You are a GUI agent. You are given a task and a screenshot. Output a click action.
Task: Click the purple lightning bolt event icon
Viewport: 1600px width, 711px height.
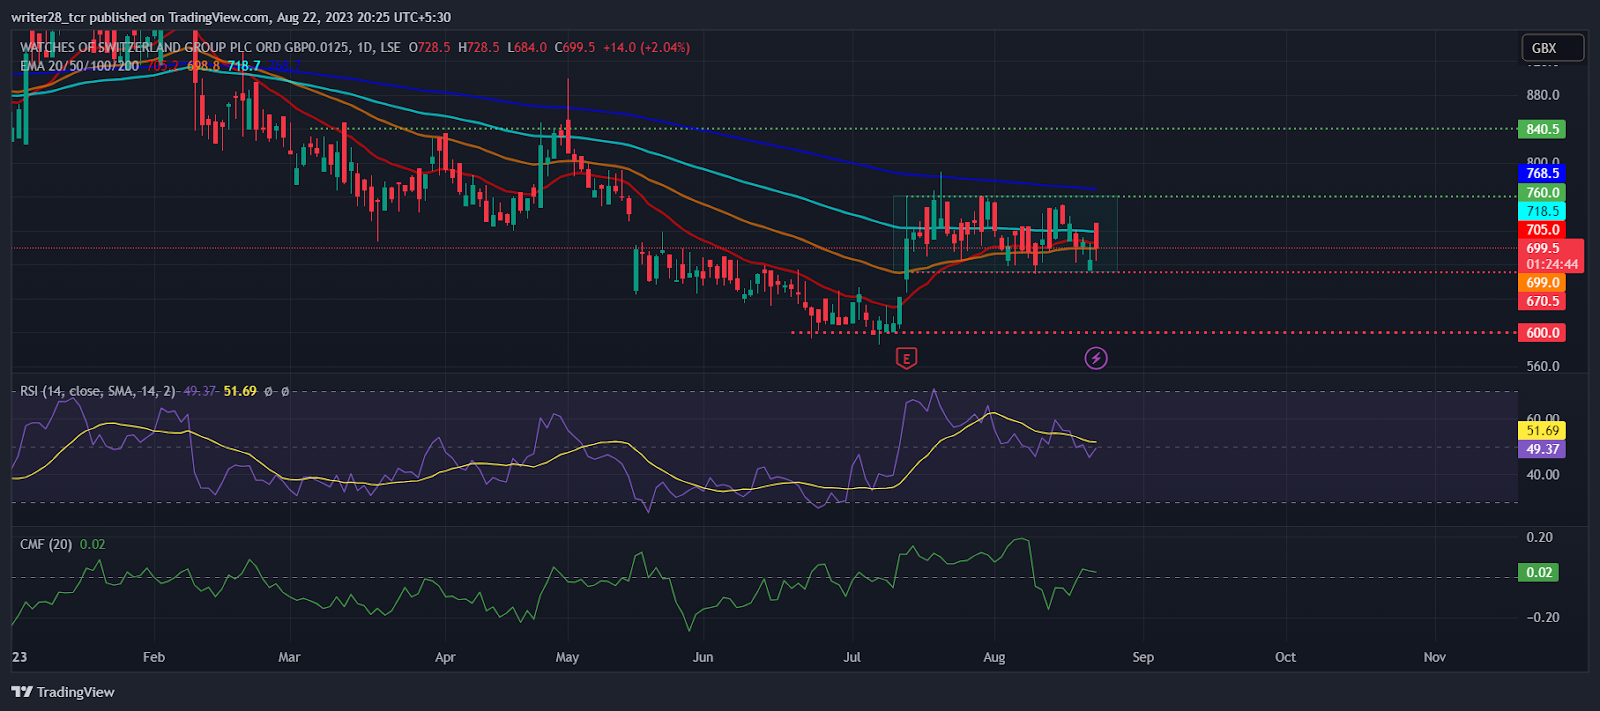1096,358
